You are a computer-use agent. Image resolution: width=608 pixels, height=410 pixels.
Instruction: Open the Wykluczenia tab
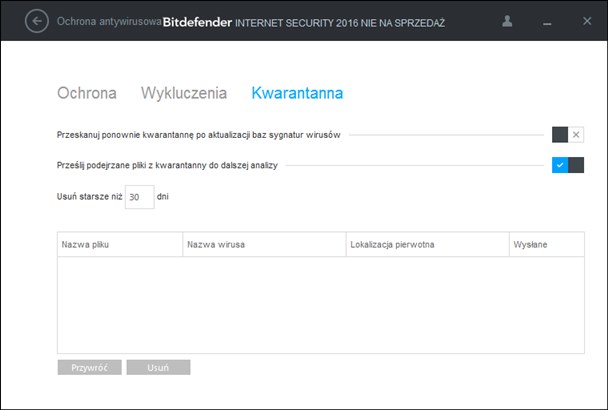coord(183,93)
